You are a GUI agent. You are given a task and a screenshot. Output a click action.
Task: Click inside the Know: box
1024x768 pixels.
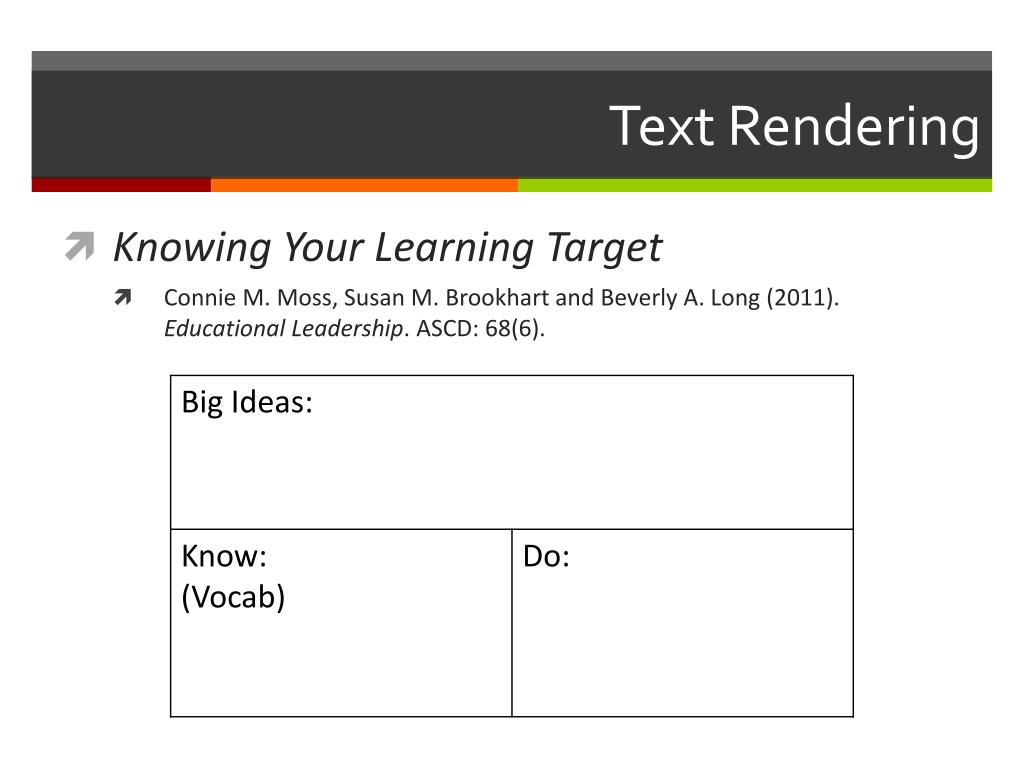[341, 623]
